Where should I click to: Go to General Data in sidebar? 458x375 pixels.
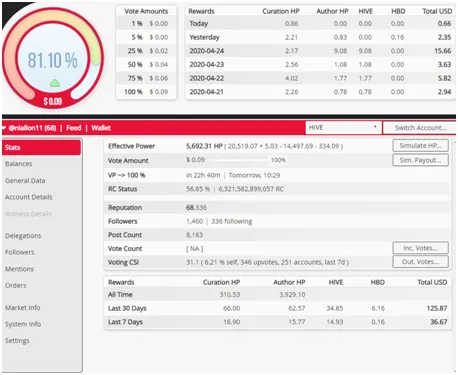pos(25,180)
